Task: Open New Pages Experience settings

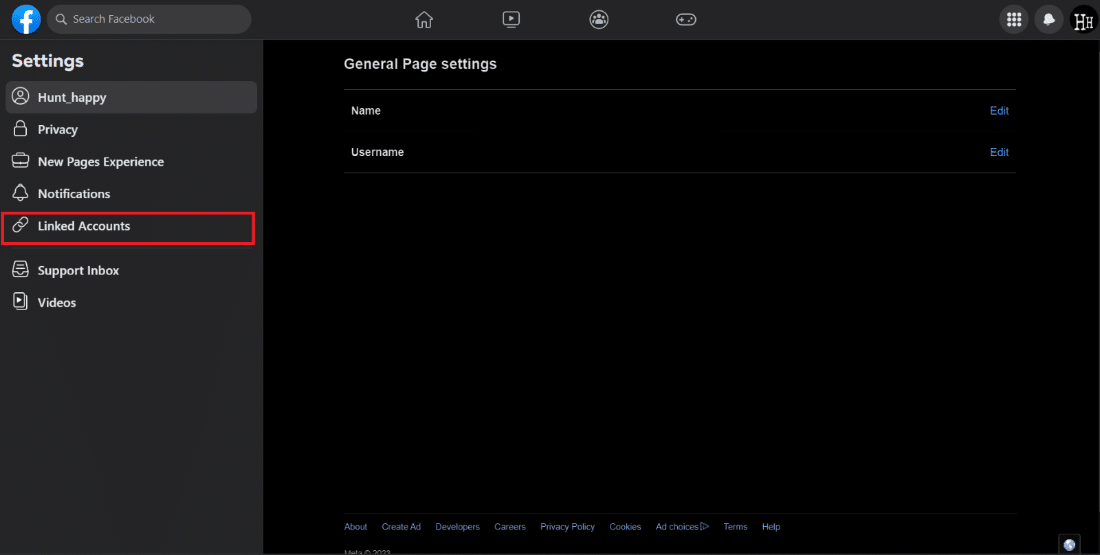Action: point(131,162)
